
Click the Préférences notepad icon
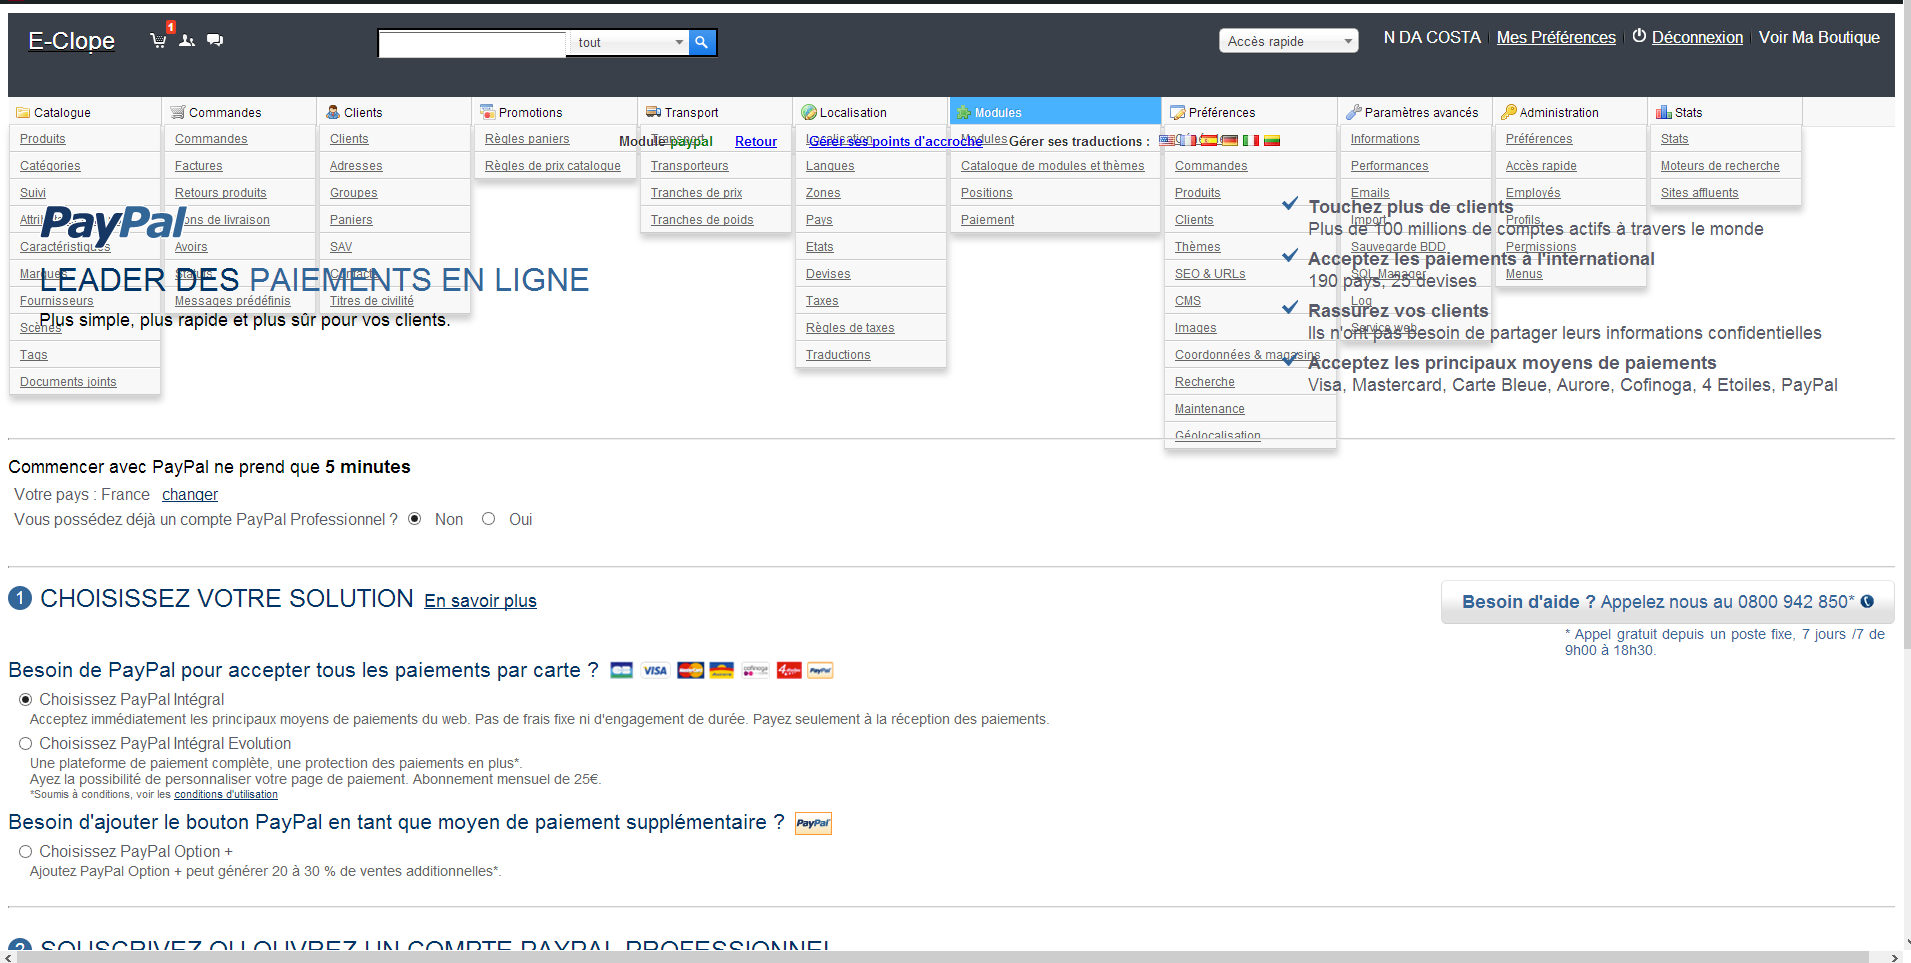coord(1178,112)
